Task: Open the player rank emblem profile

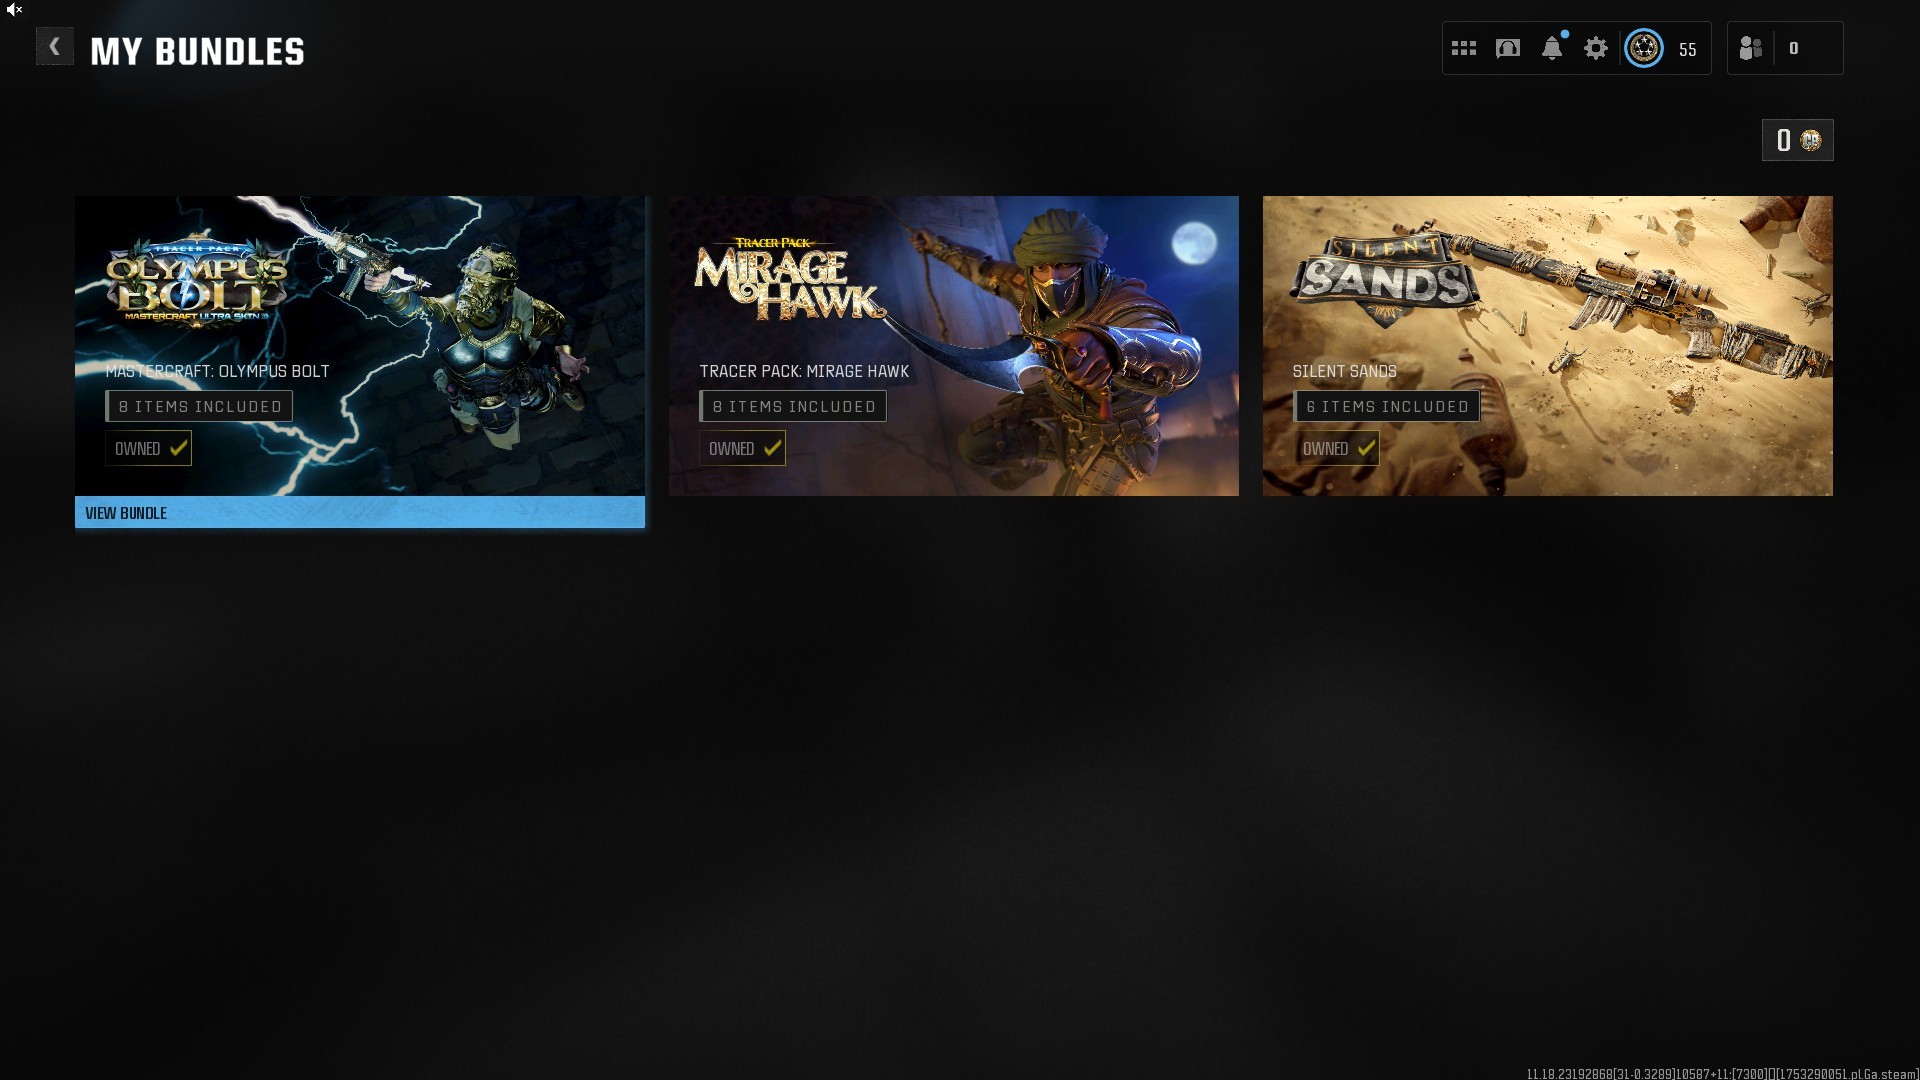Action: [x=1644, y=48]
